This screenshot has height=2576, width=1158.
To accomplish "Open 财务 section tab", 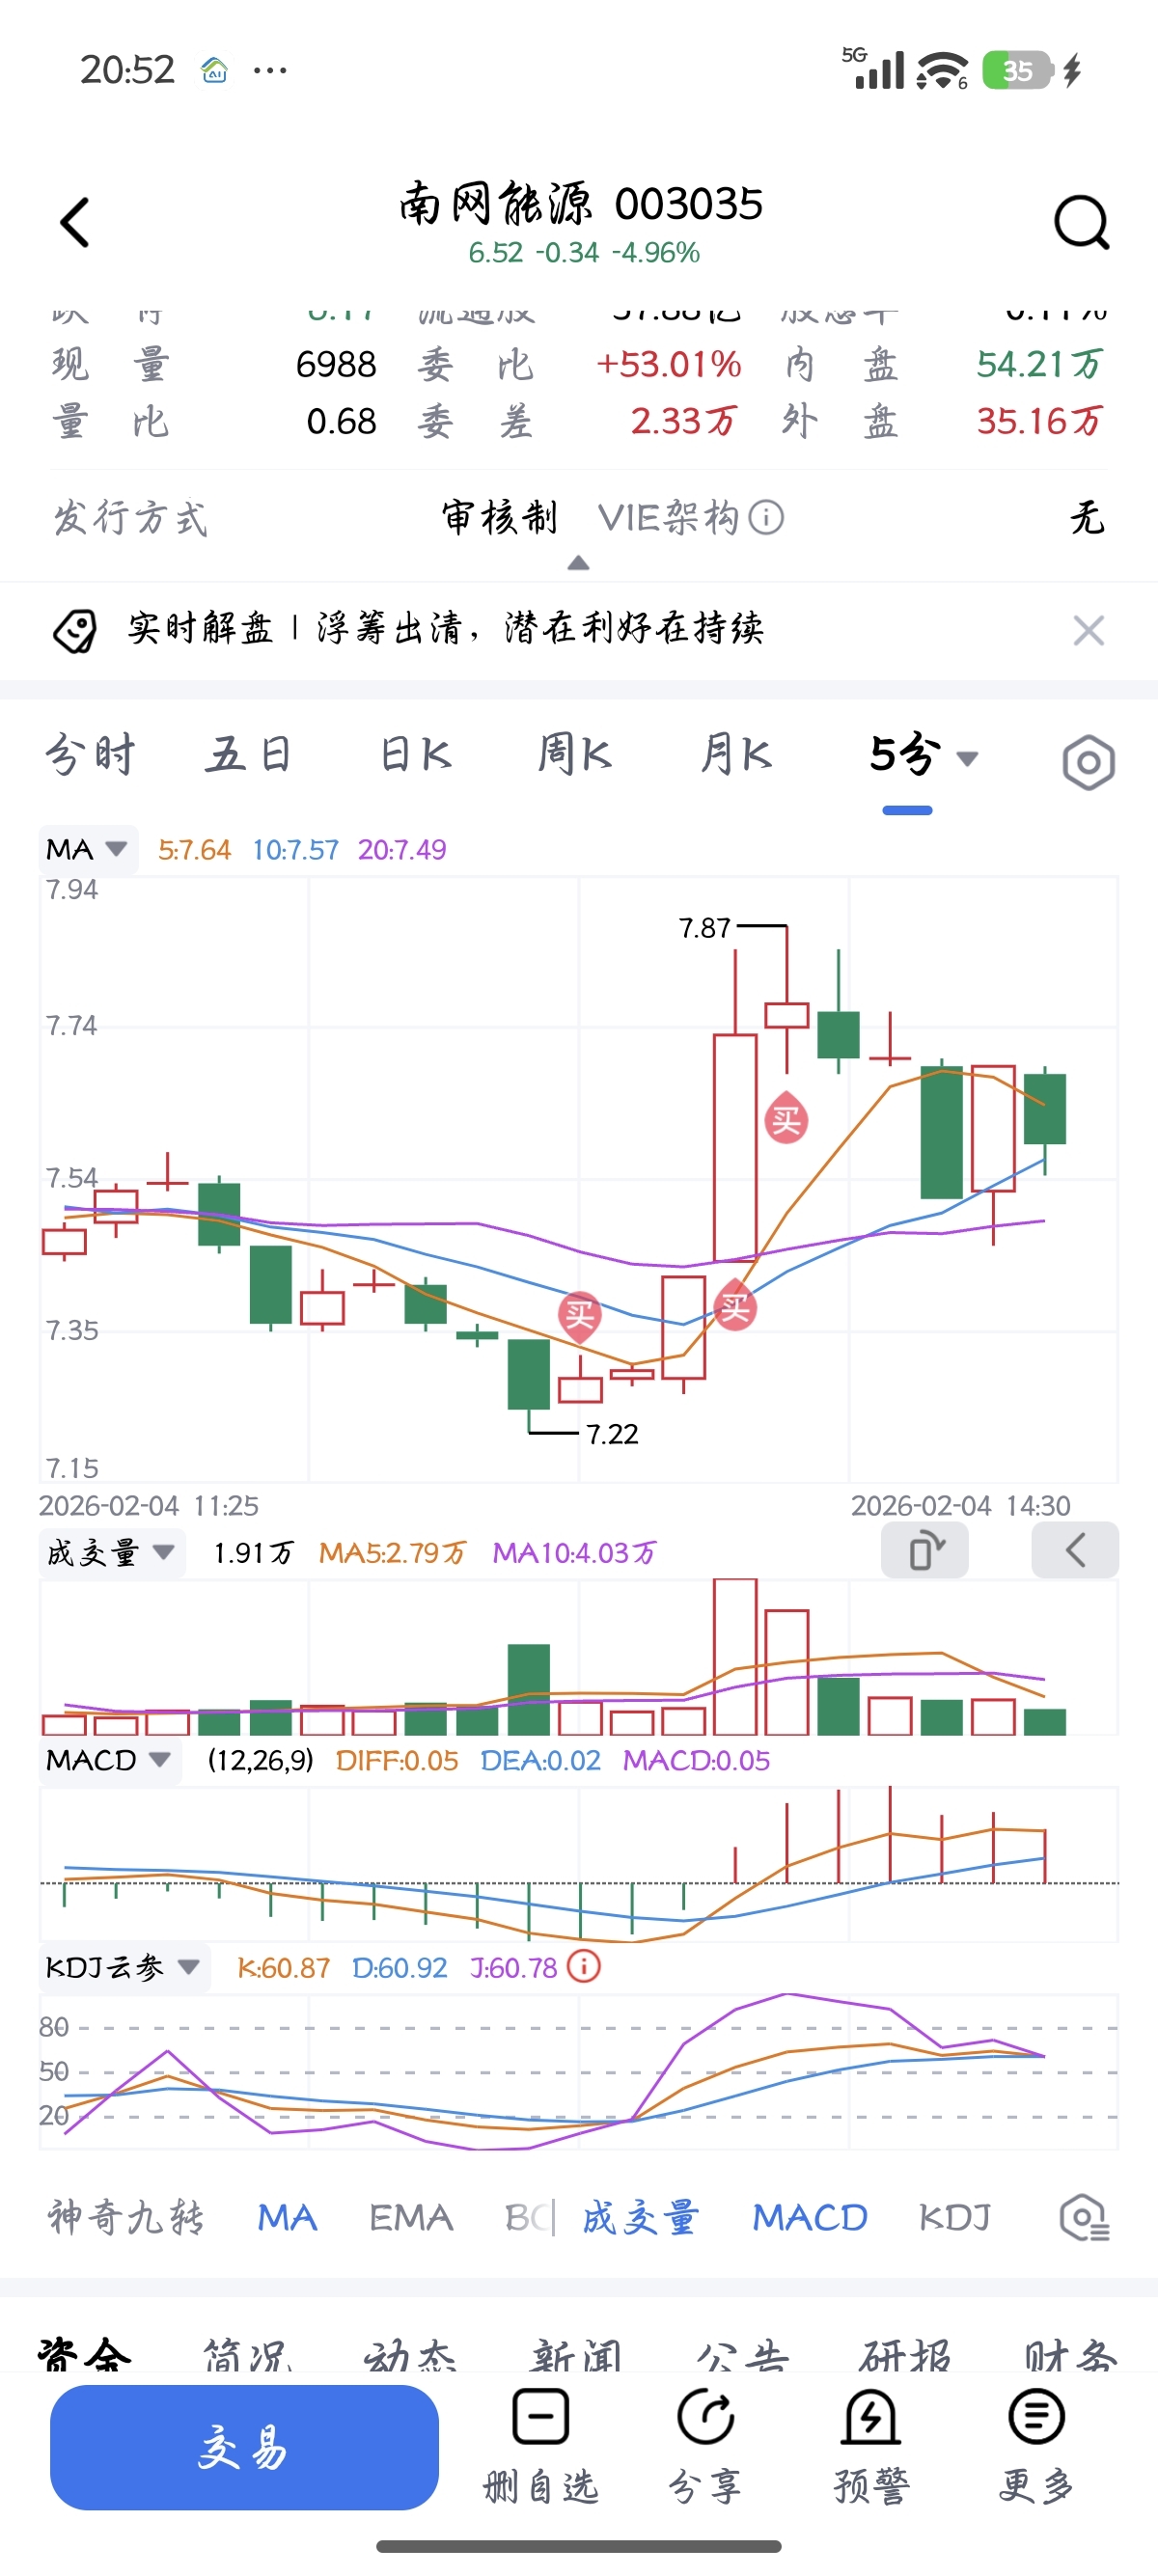I will pyautogui.click(x=1070, y=2355).
